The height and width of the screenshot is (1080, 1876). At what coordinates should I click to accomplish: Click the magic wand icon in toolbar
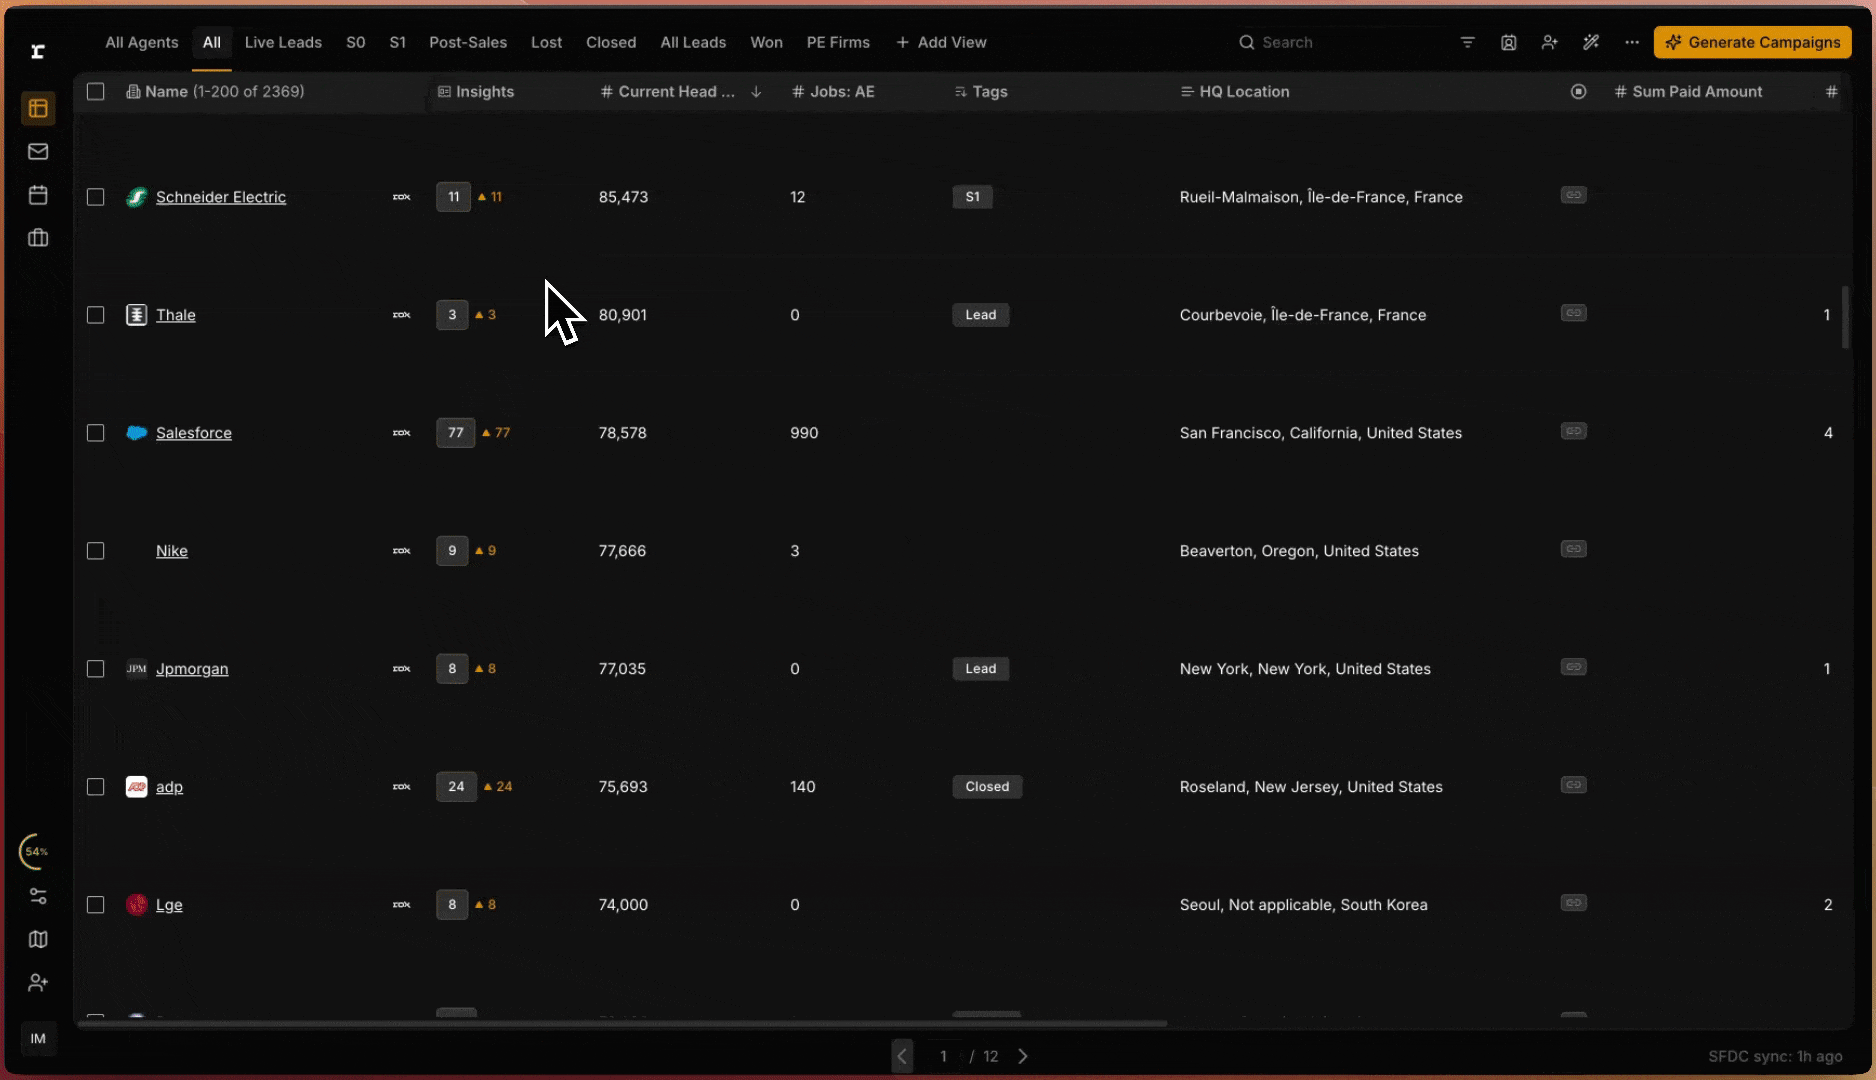pos(1591,42)
